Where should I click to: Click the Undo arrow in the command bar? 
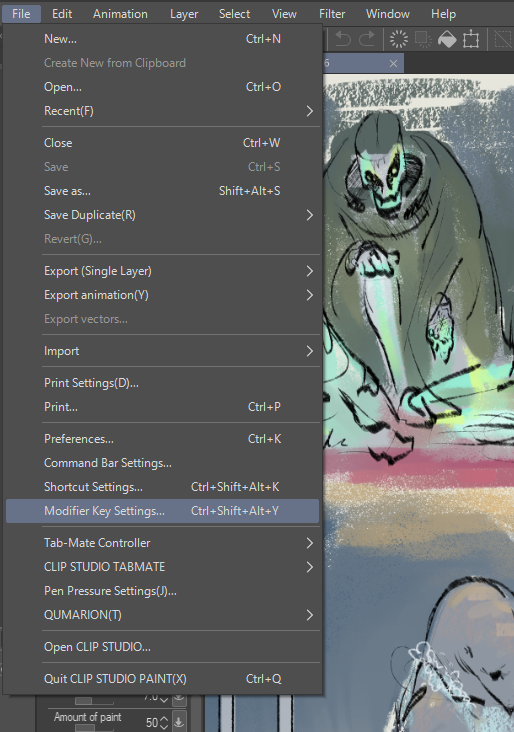pyautogui.click(x=343, y=39)
